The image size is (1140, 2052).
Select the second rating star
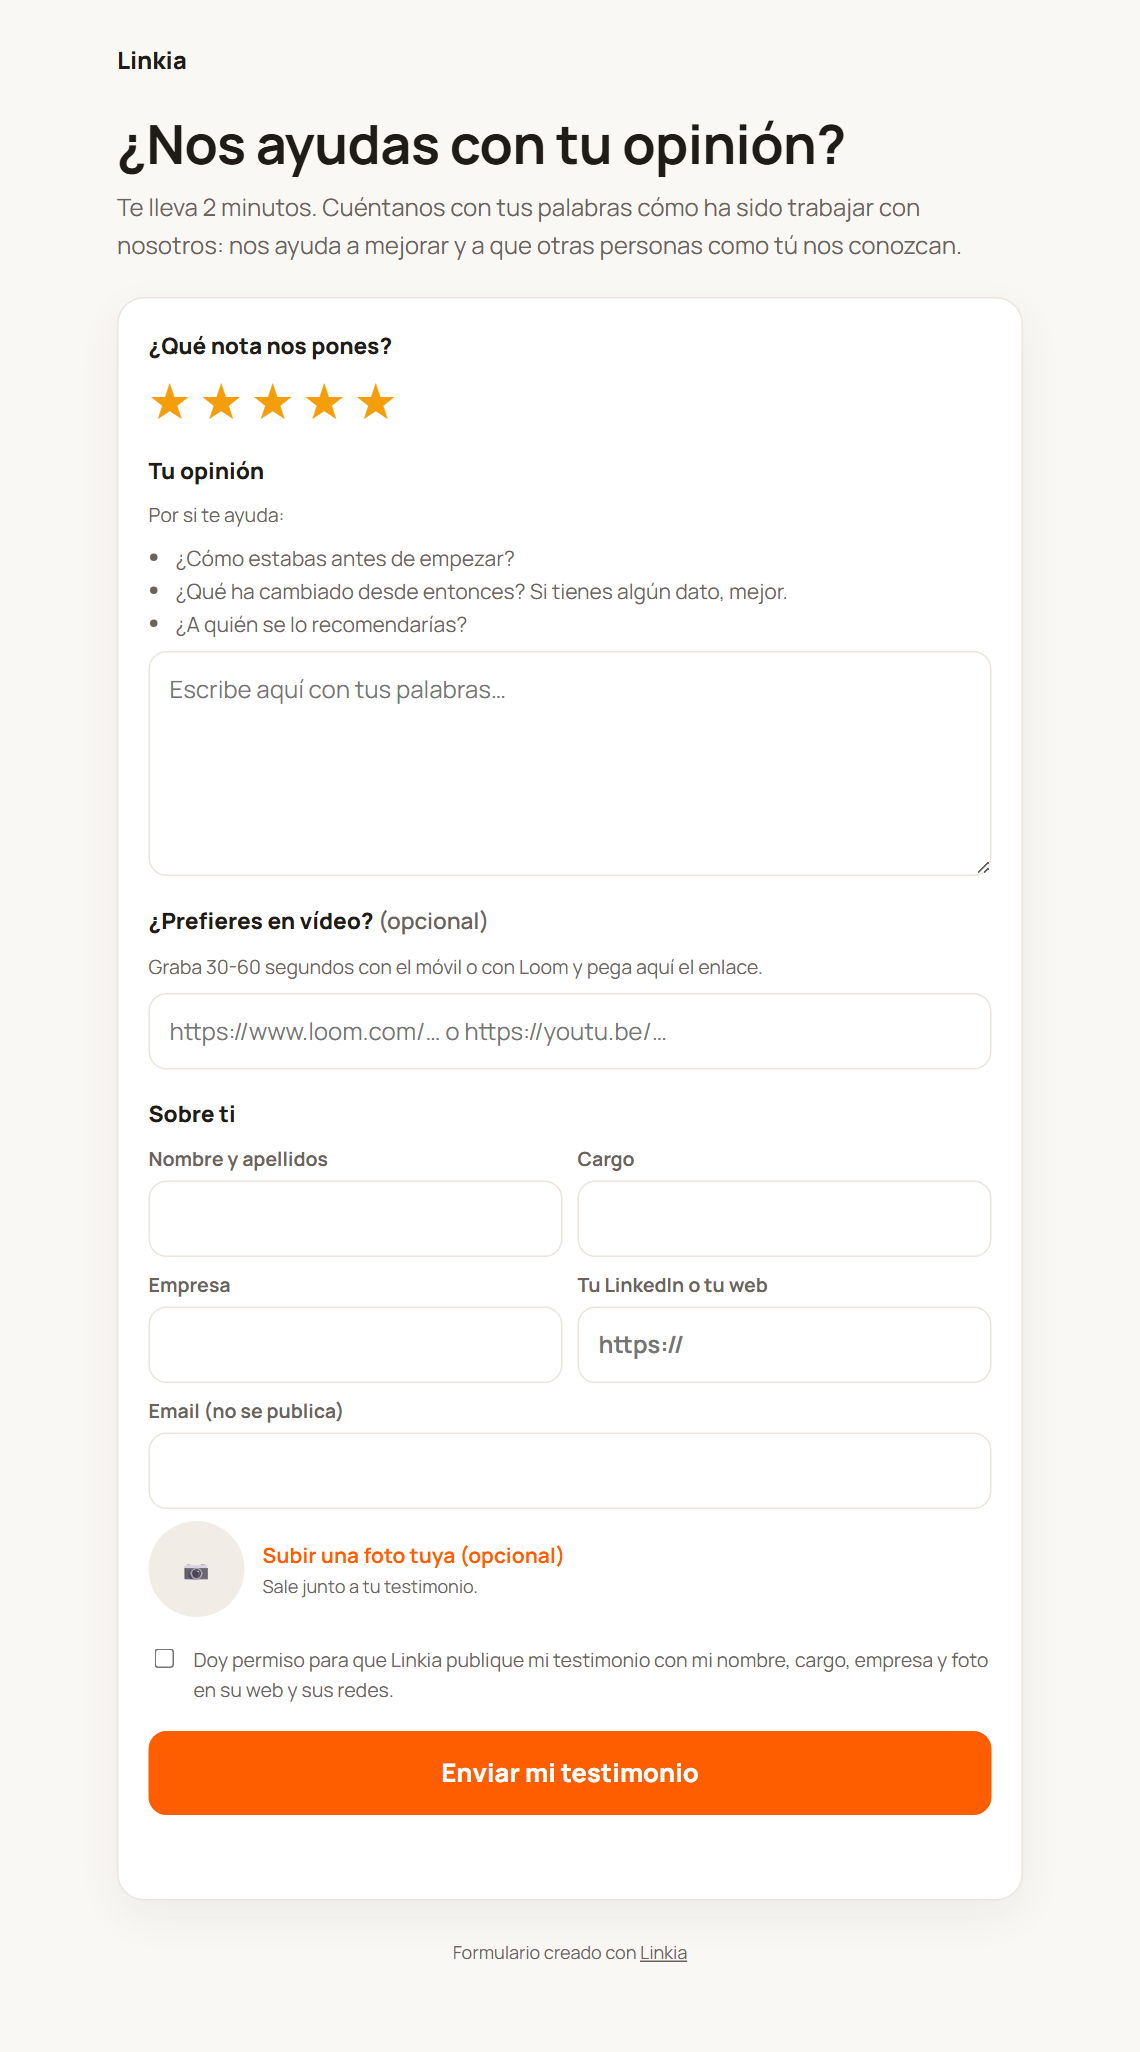221,403
